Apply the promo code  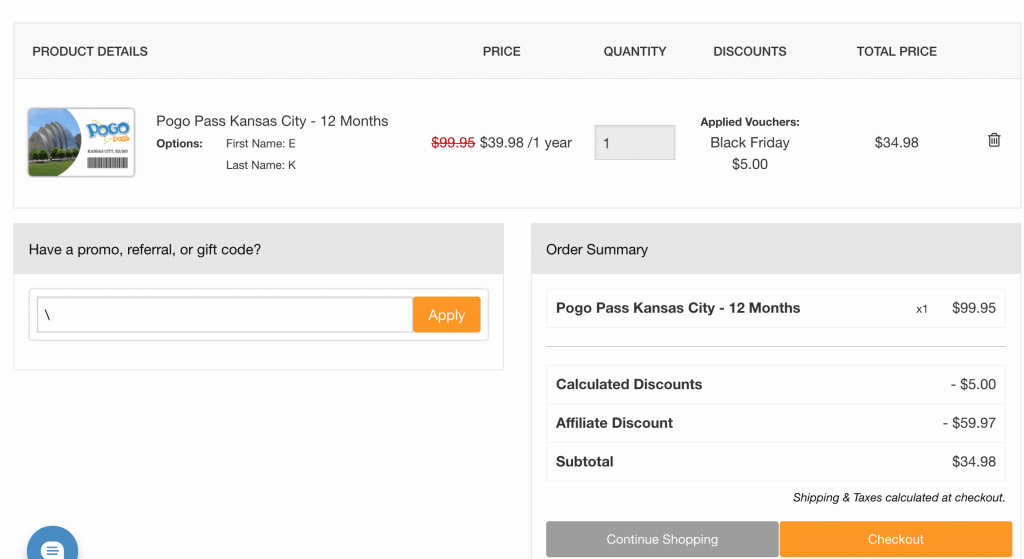coord(447,315)
